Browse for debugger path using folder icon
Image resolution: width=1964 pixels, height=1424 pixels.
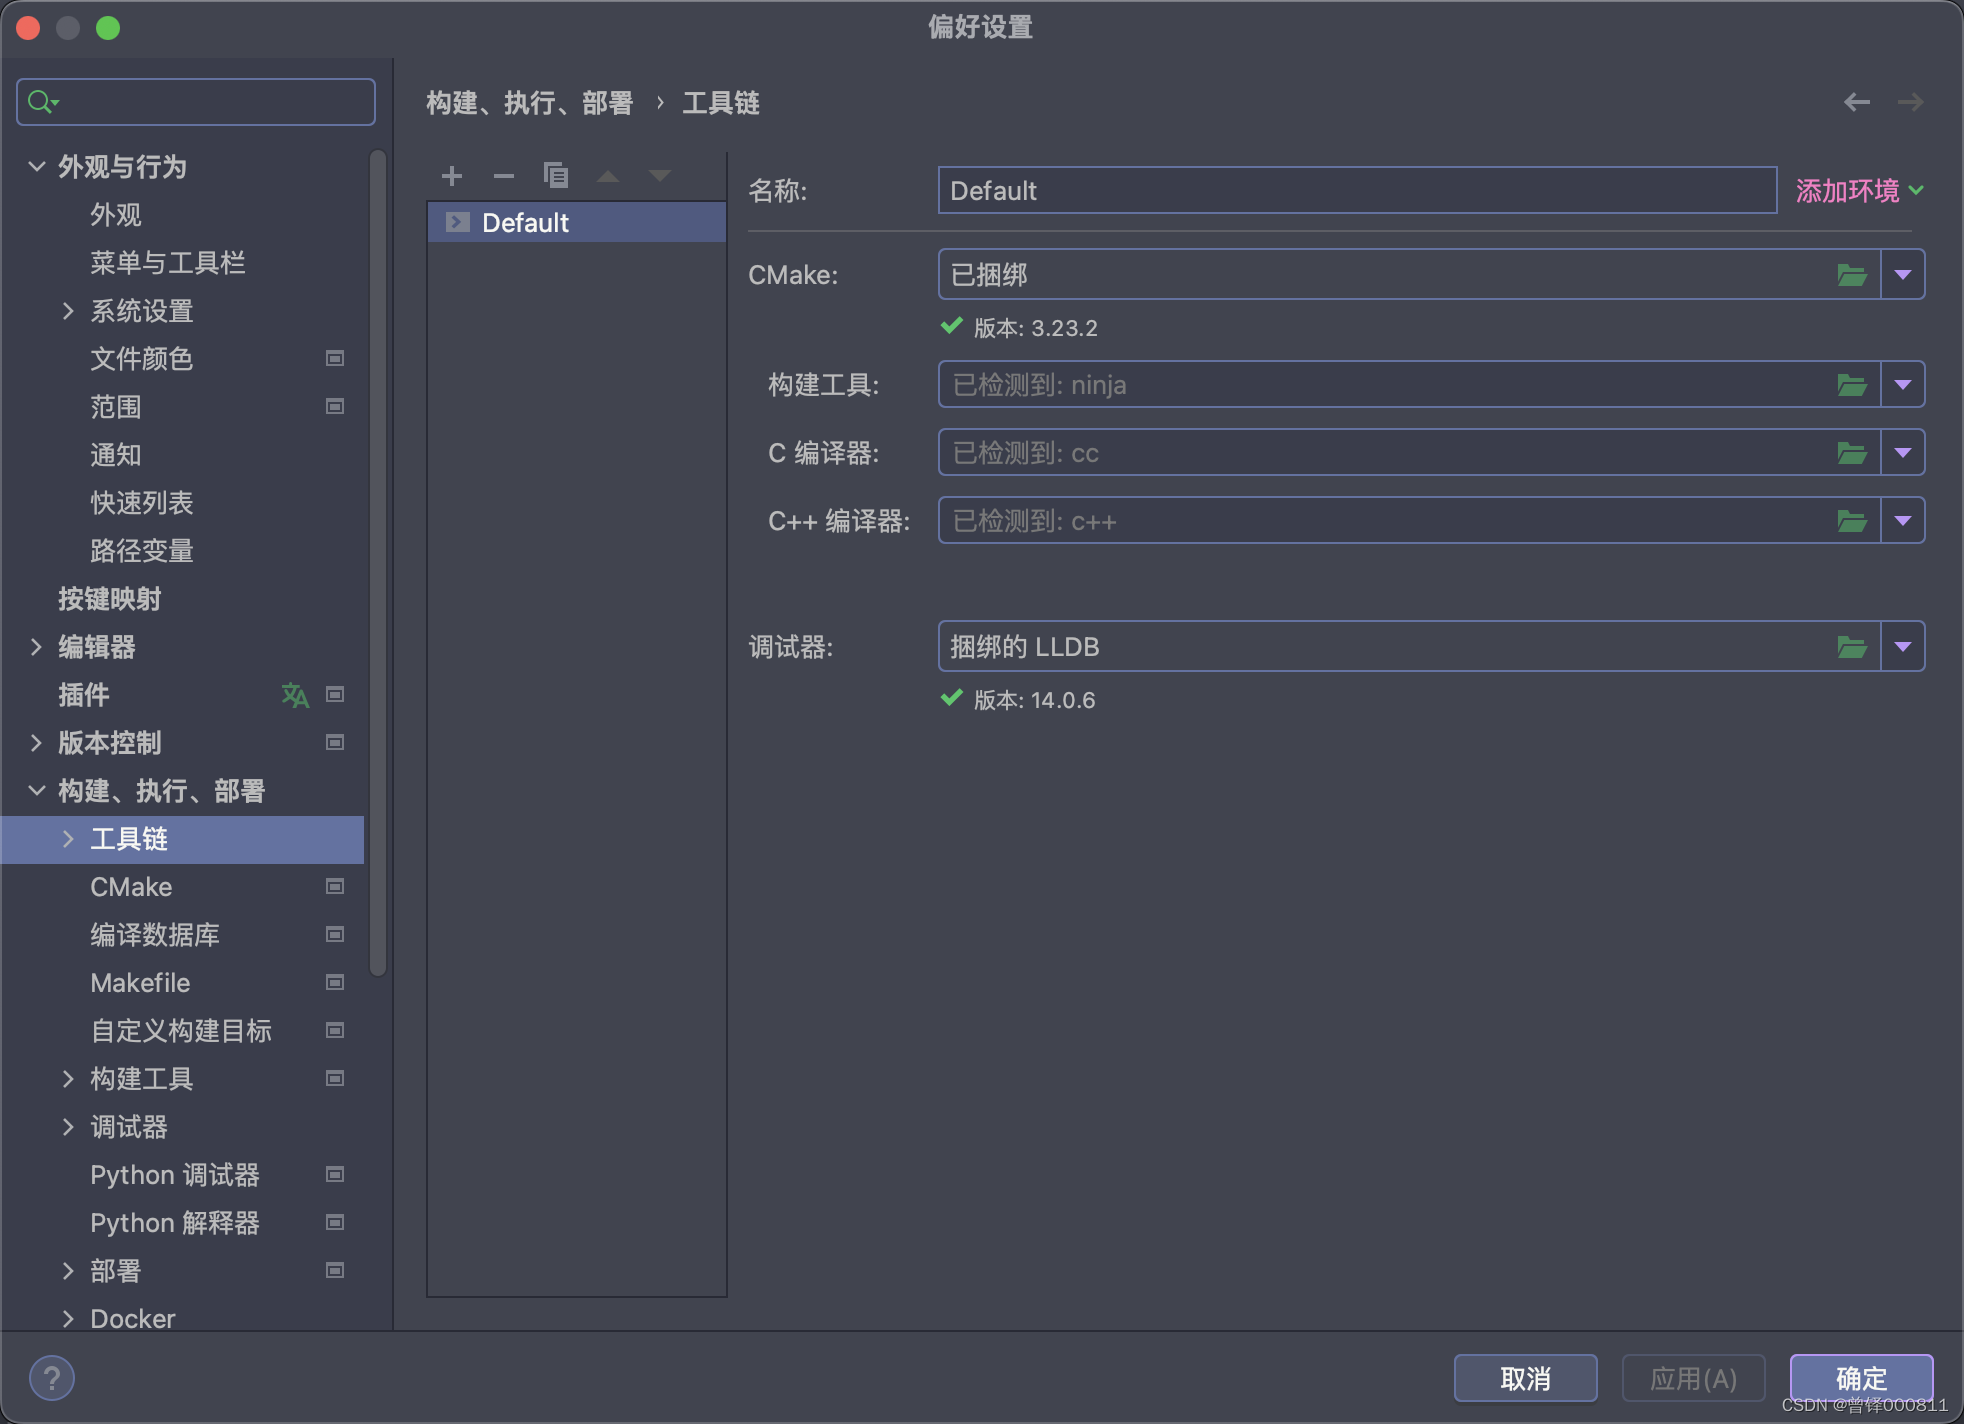1852,646
